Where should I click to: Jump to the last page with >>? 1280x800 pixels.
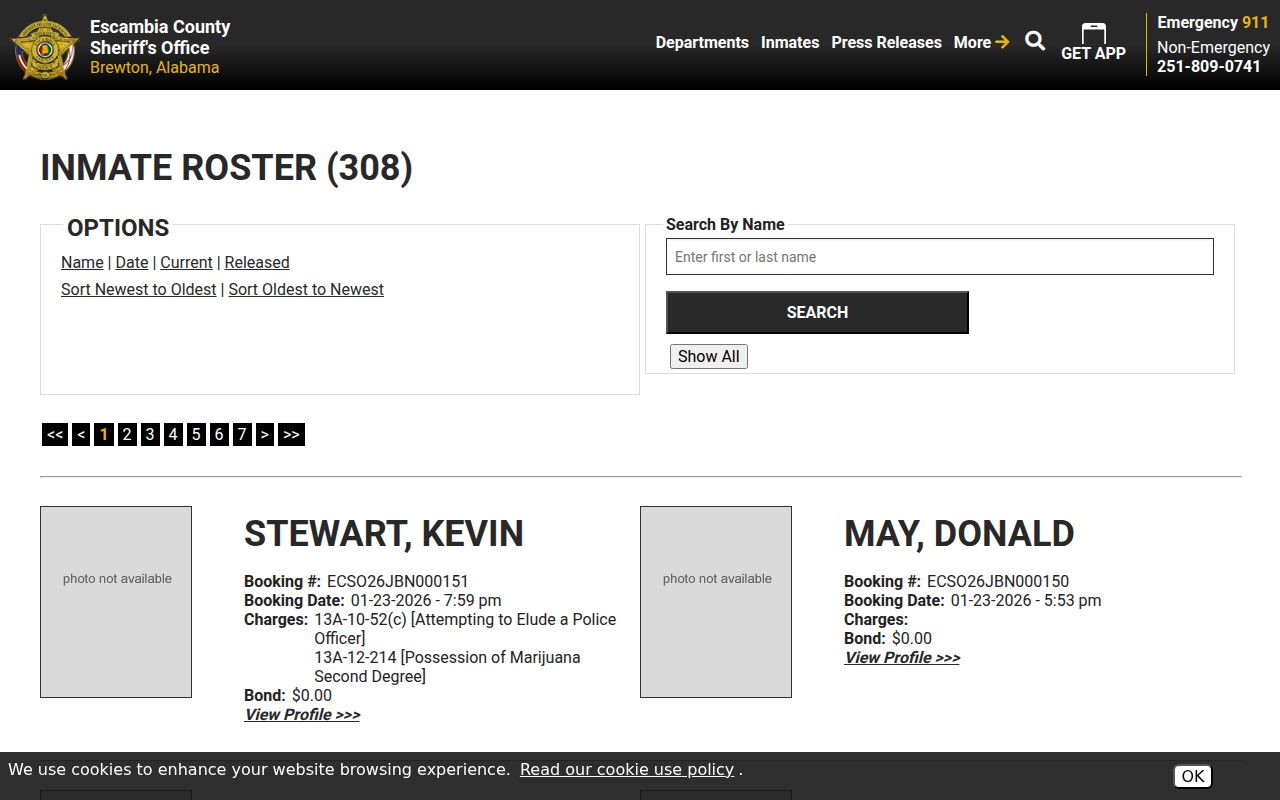pos(291,434)
